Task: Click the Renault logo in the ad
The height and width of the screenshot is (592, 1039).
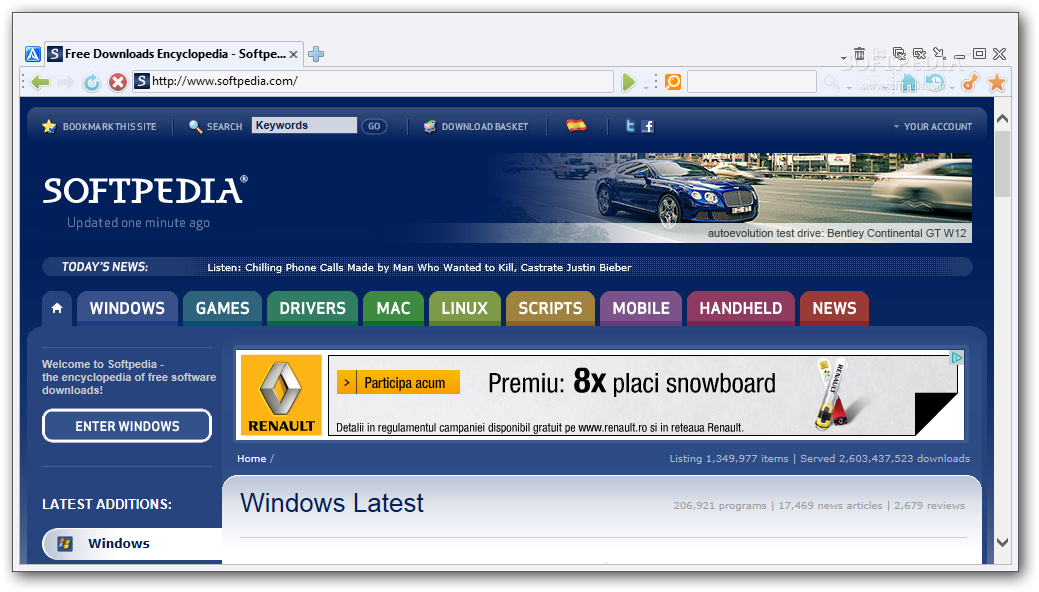Action: point(282,395)
